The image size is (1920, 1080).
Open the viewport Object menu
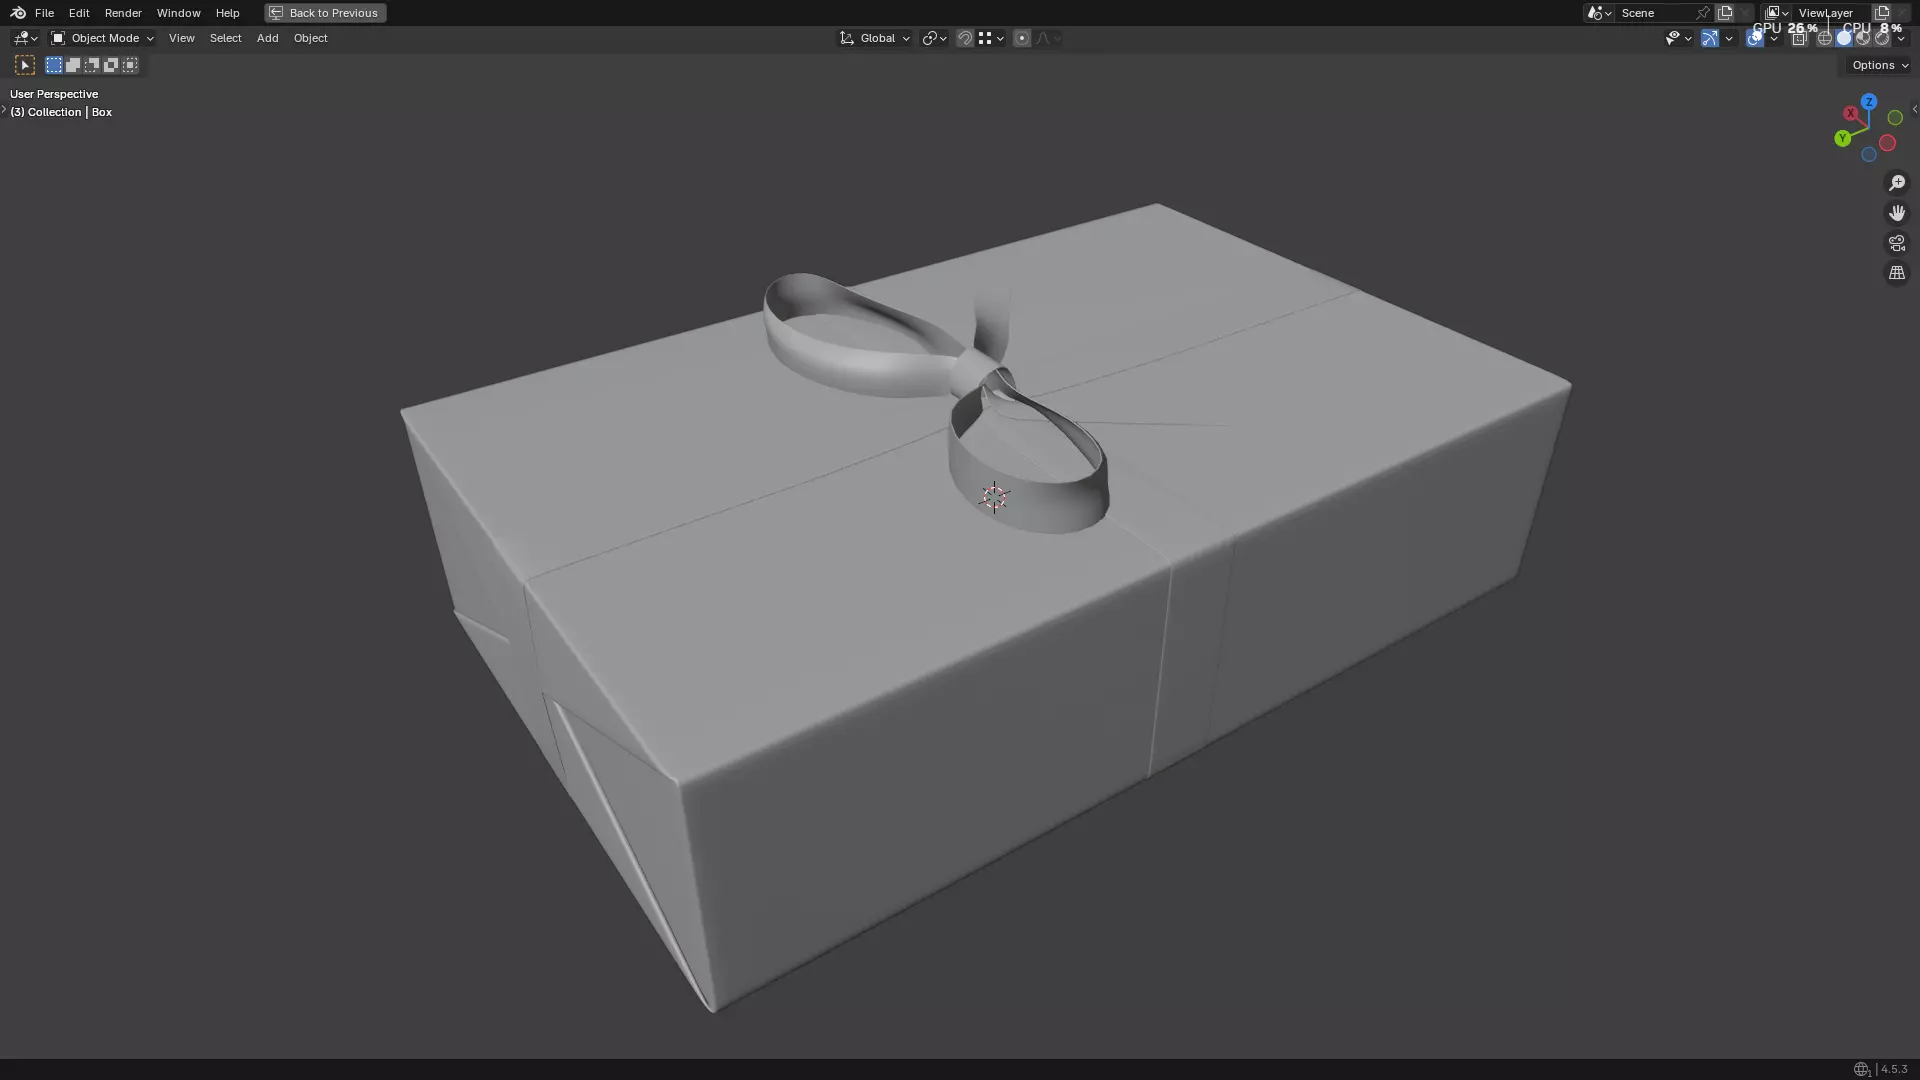[x=310, y=38]
